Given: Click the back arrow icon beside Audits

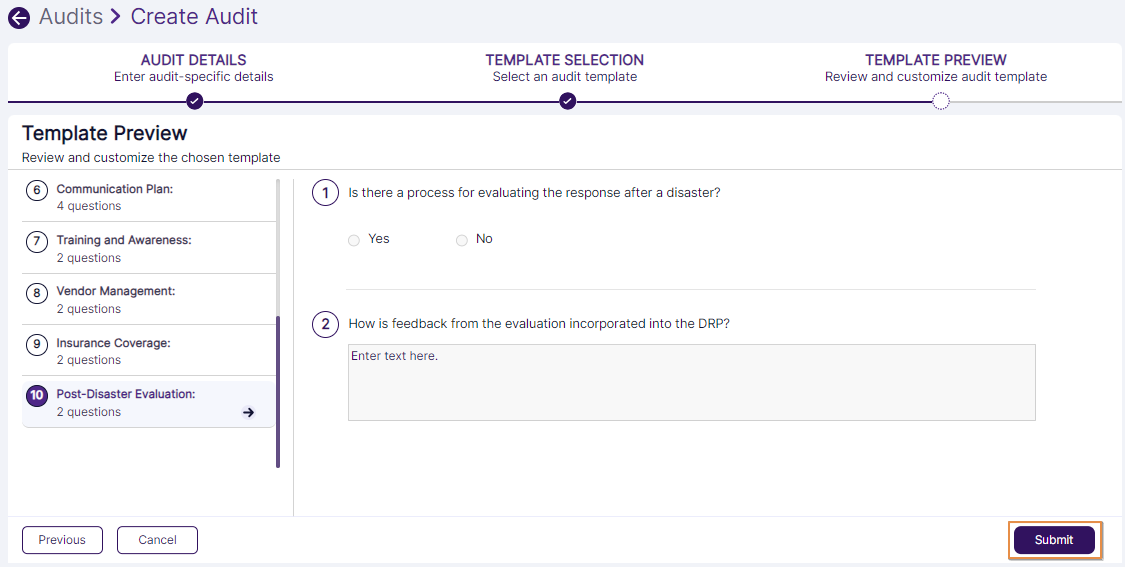Looking at the screenshot, I should coord(19,18).
